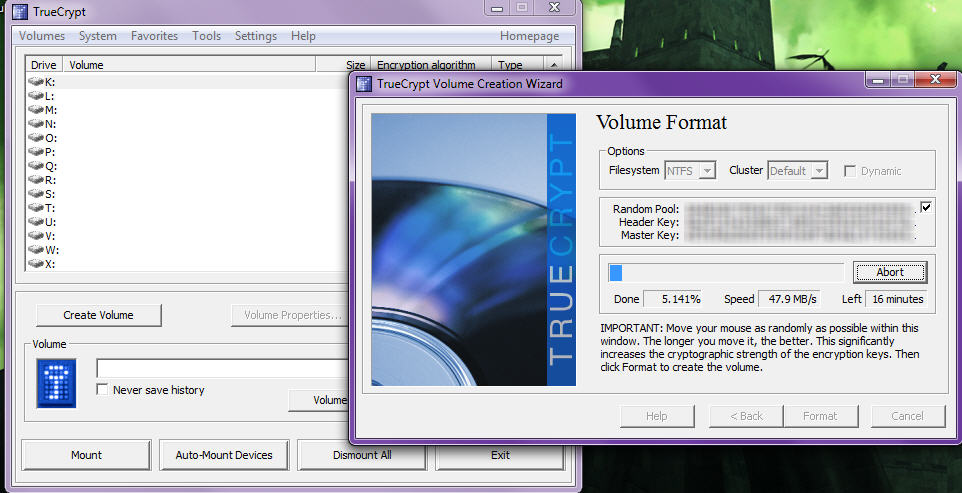Open the Filesystem NTFS dropdown
Image resolution: width=962 pixels, height=493 pixels.
pos(690,170)
